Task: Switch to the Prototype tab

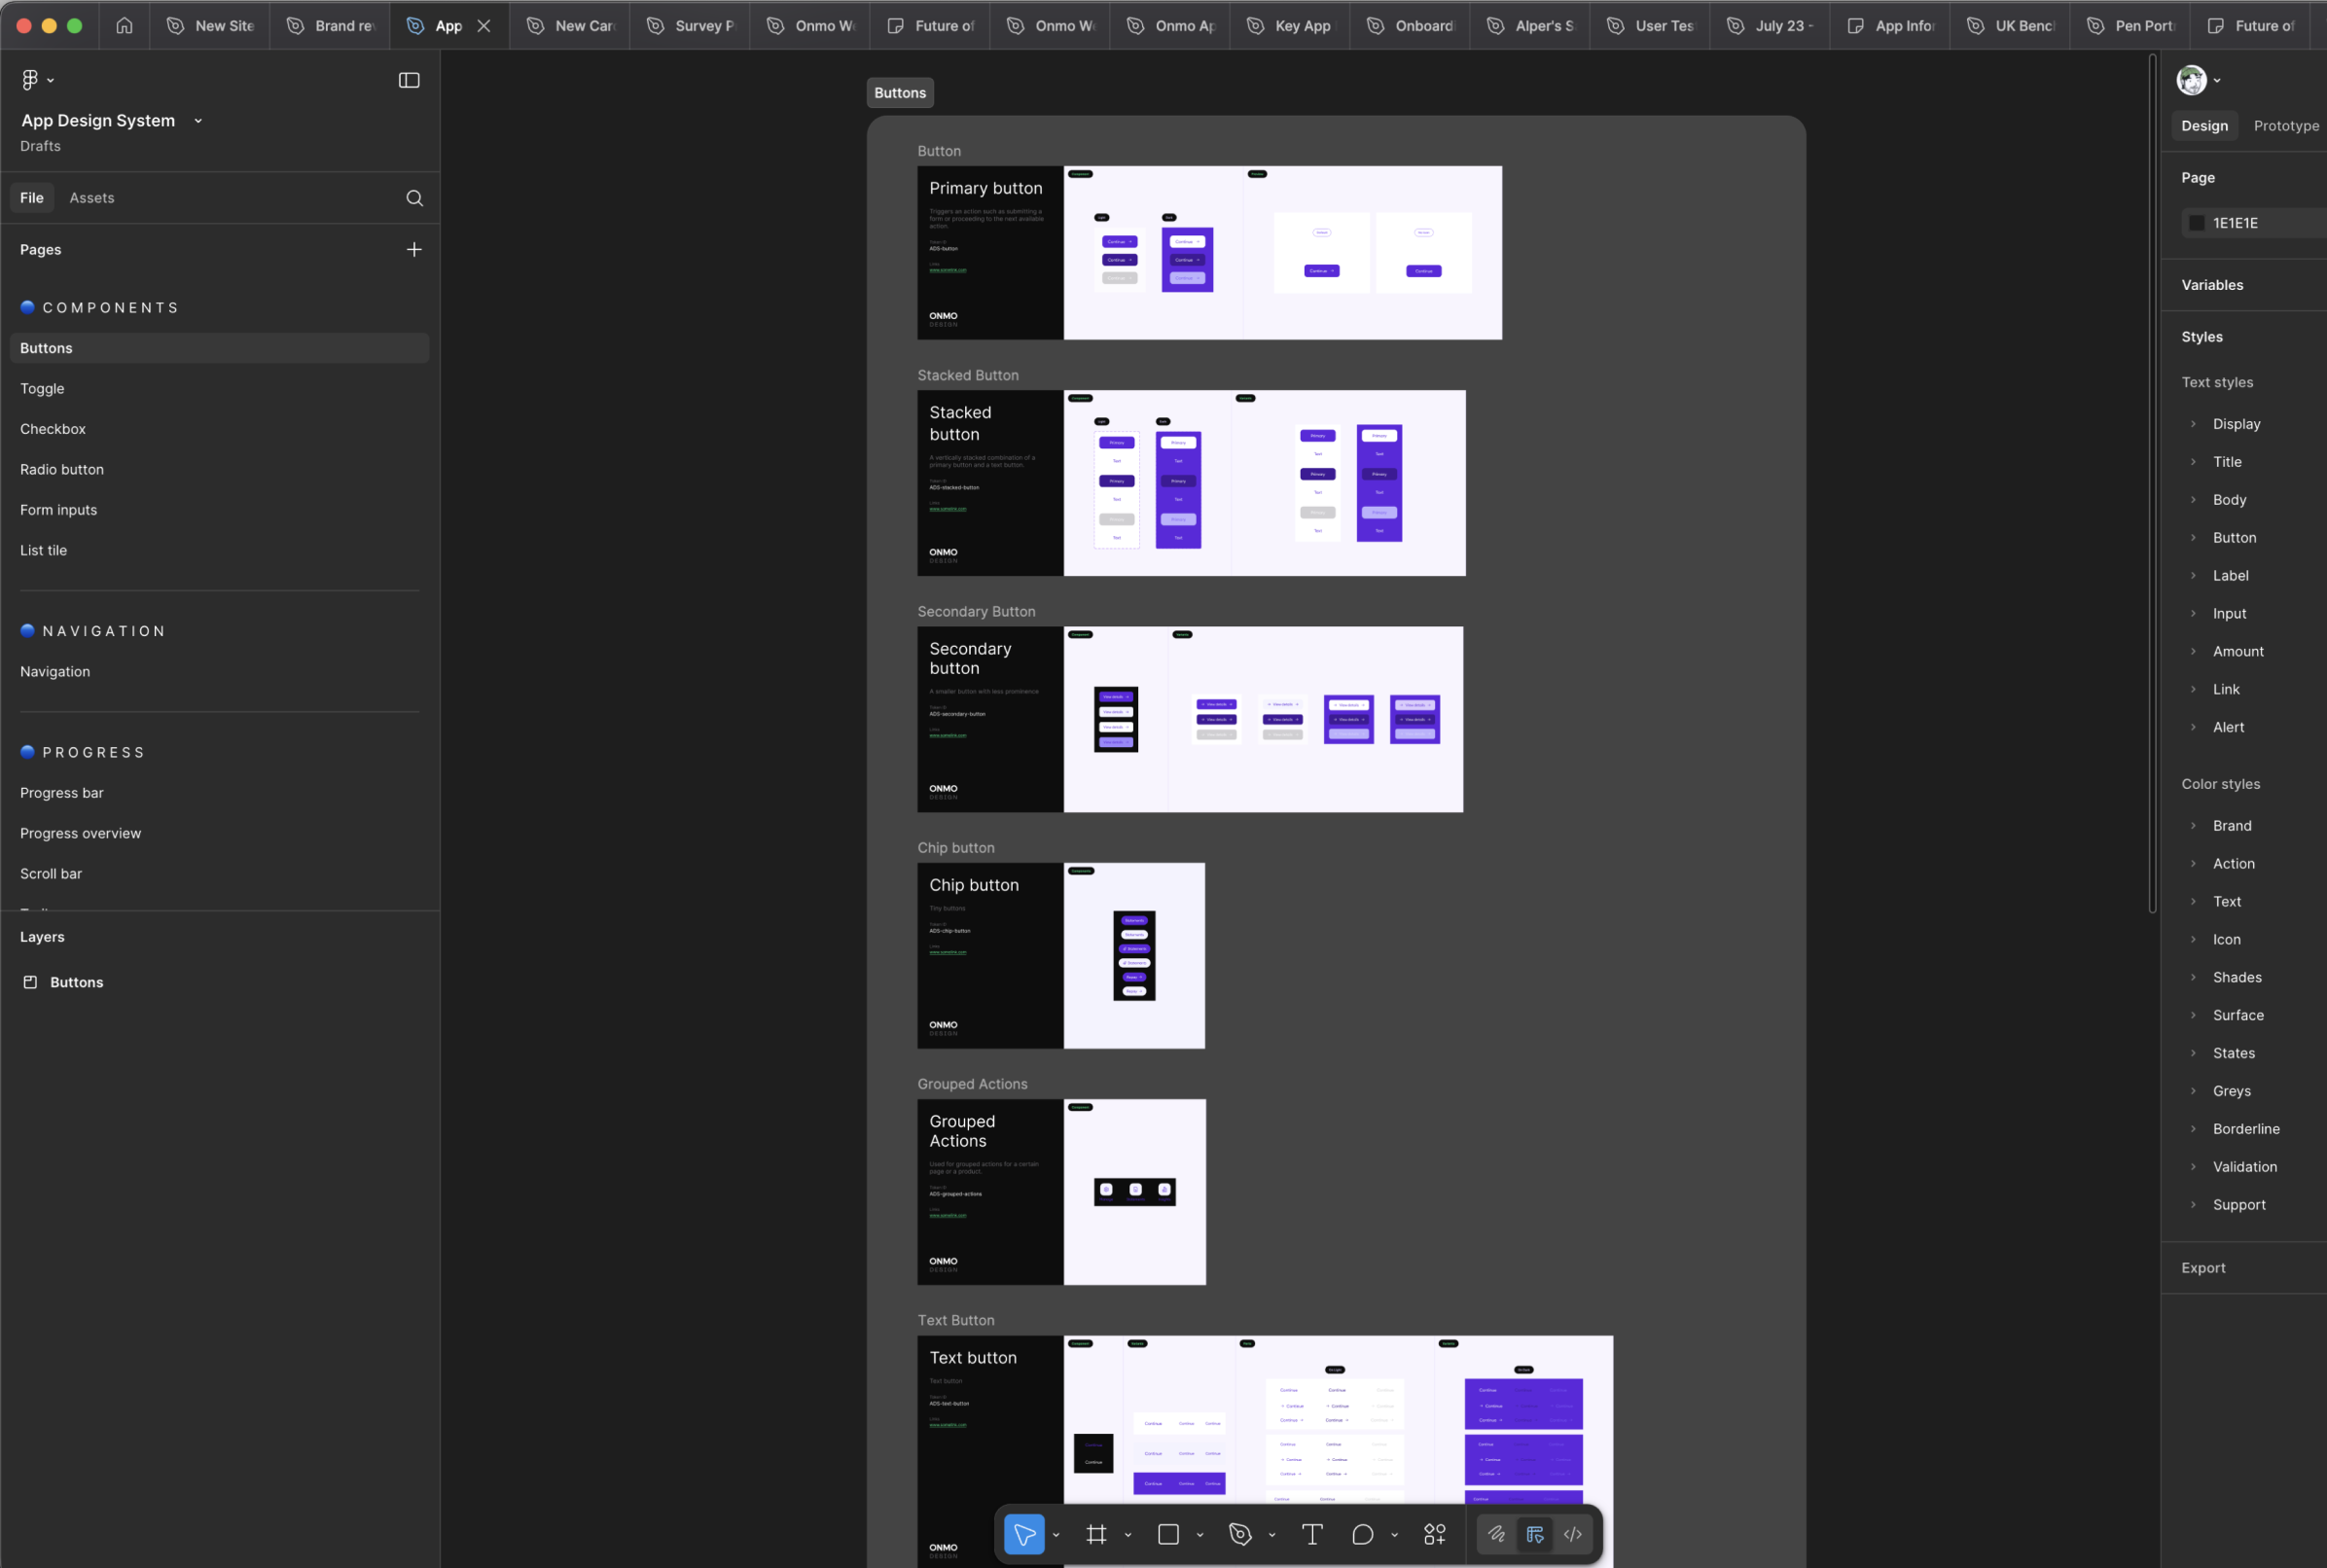Action: coord(2285,125)
